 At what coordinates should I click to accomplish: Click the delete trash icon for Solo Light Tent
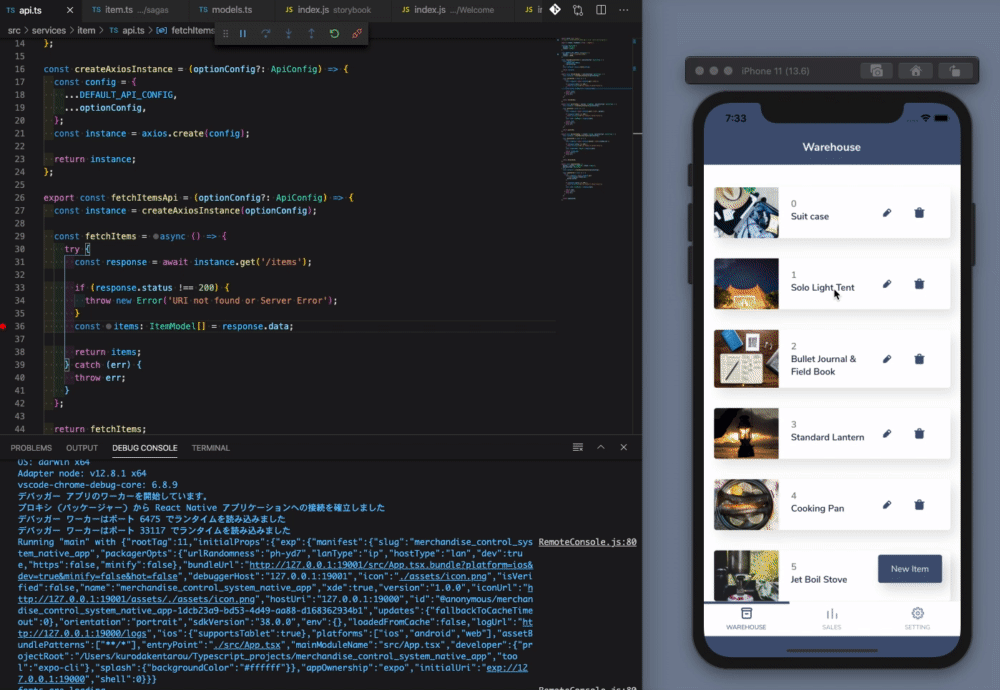tap(919, 285)
